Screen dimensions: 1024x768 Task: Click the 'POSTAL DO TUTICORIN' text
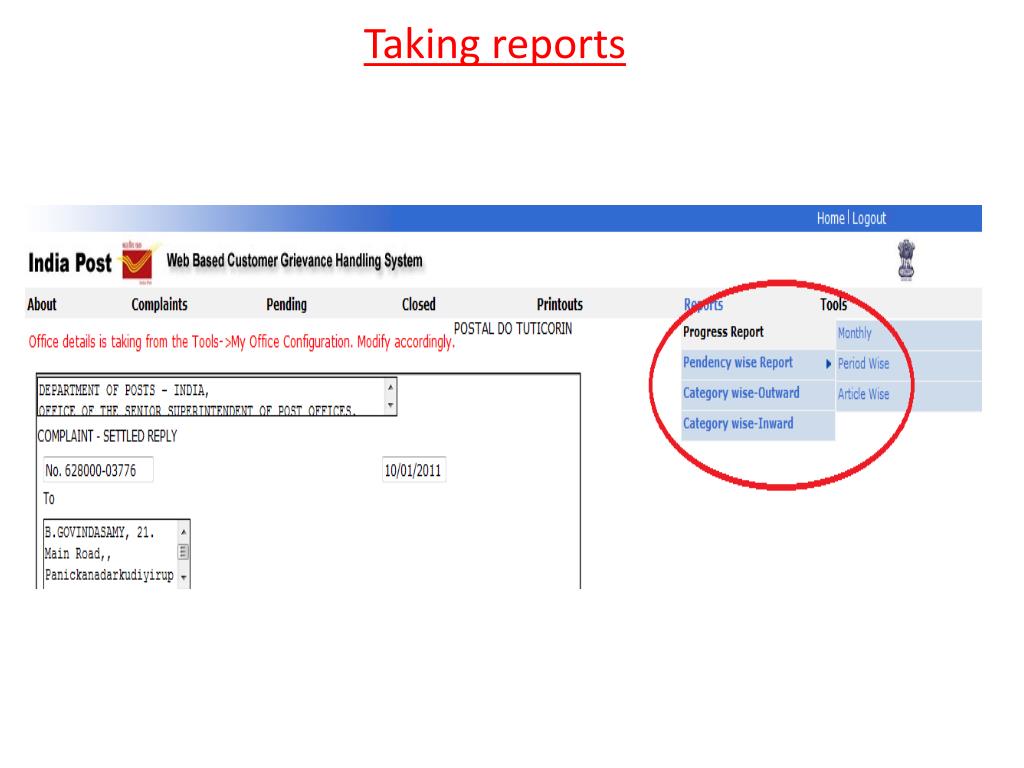[513, 329]
